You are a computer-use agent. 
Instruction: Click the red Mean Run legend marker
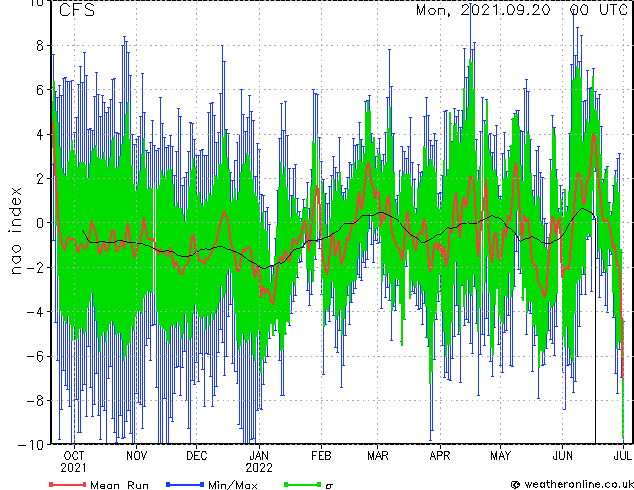[x=68, y=484]
